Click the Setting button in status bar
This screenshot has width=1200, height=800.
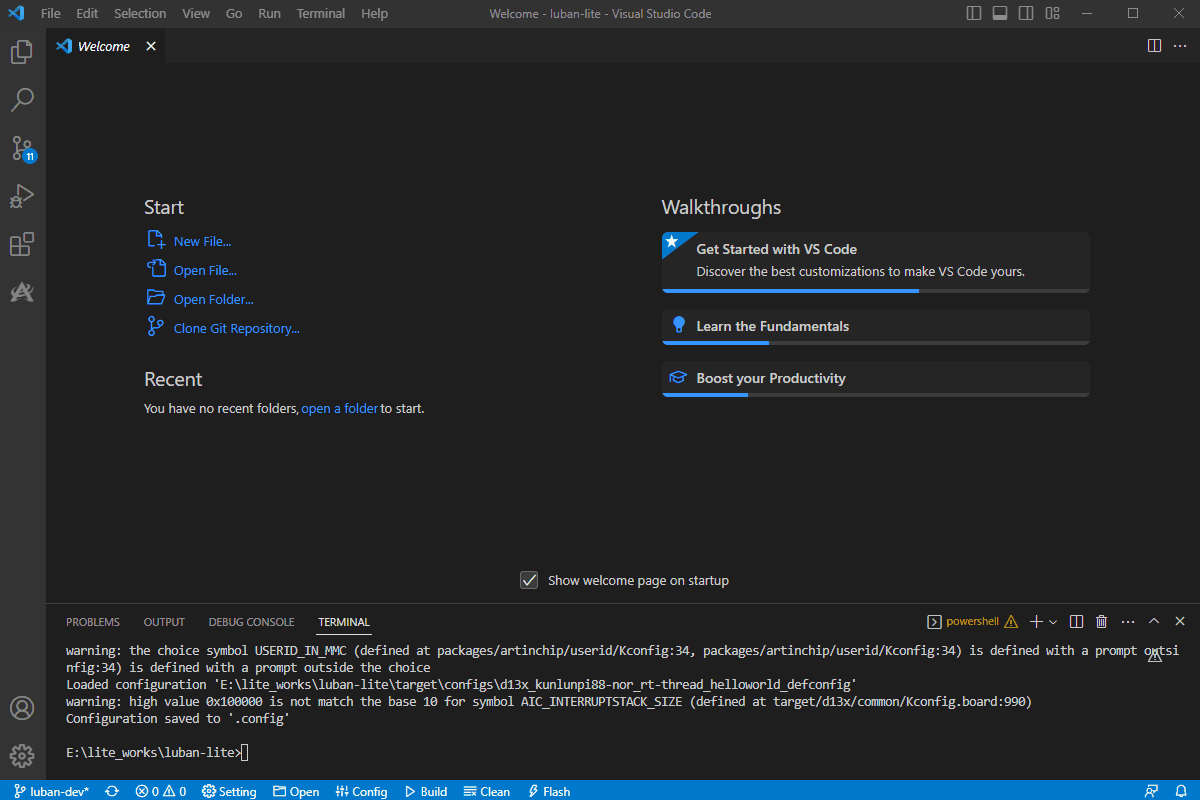pyautogui.click(x=229, y=791)
